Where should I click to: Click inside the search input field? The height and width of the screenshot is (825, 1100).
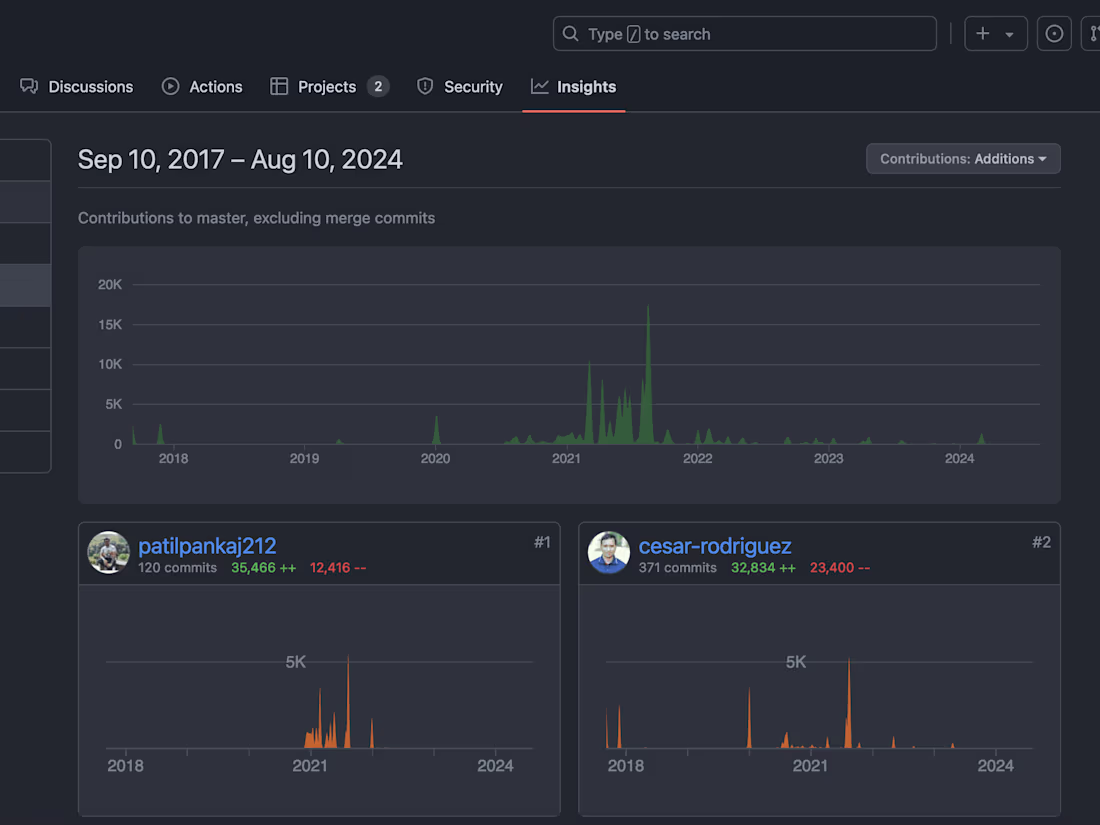[745, 33]
